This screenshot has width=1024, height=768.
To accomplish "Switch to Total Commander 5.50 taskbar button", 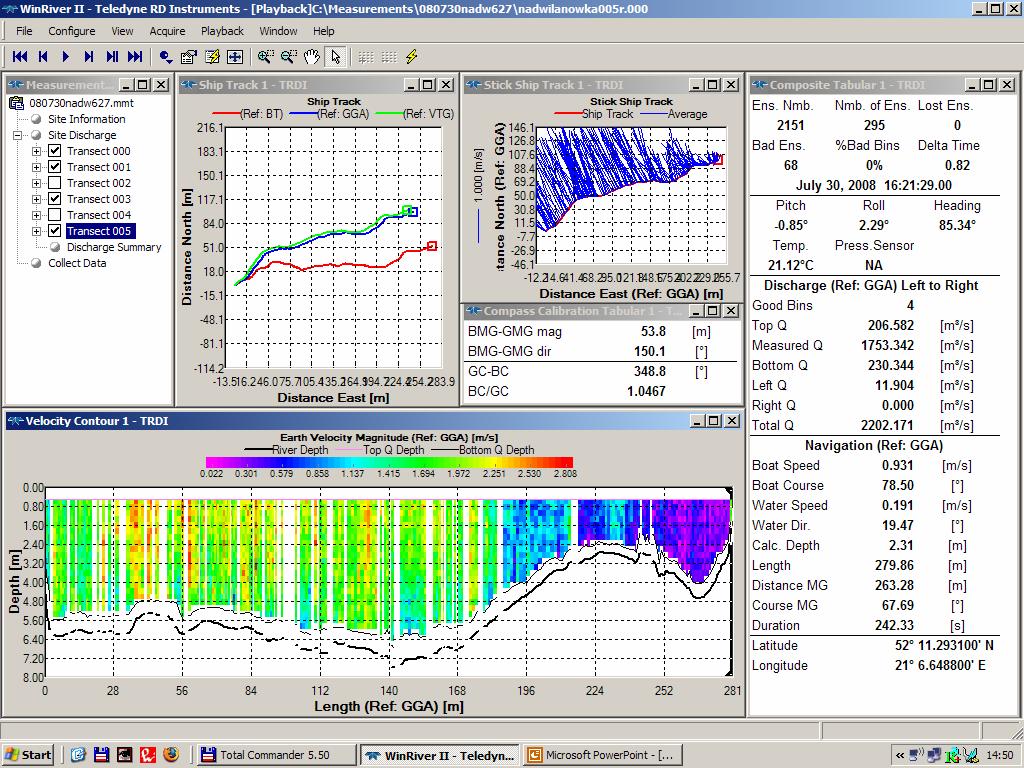I will point(276,755).
